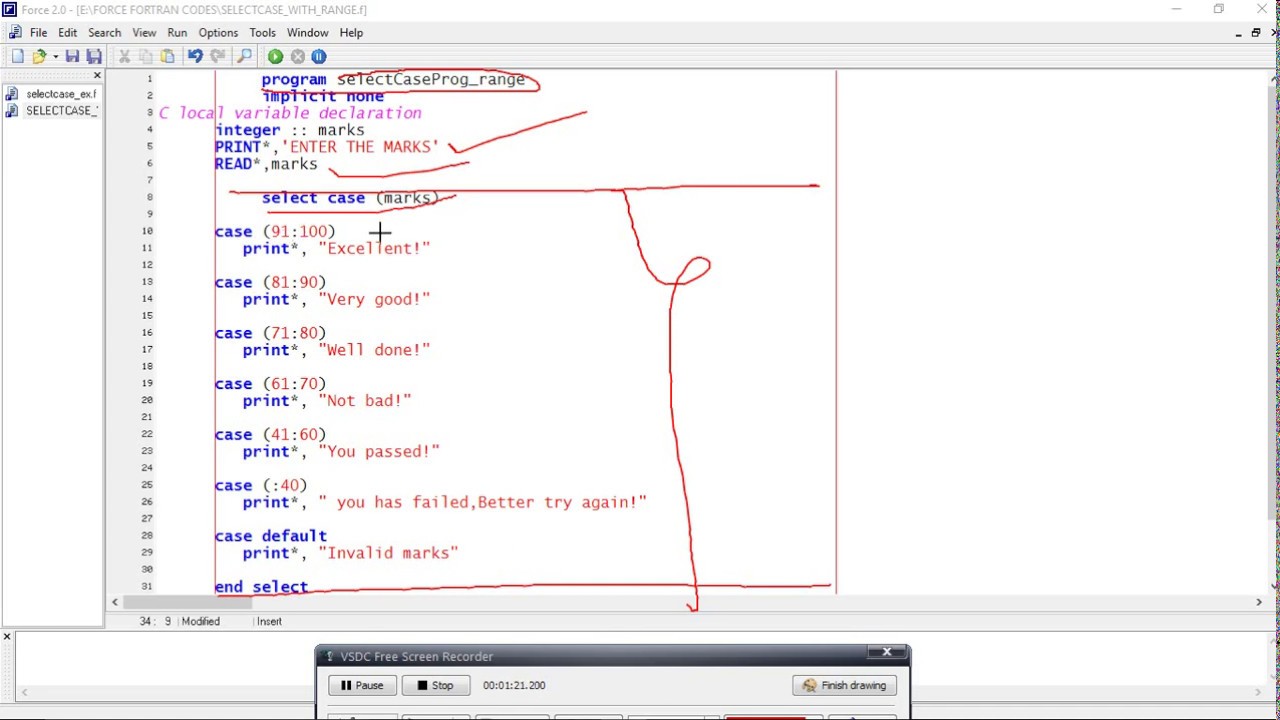Click the "Not bad!" print line
The width and height of the screenshot is (1280, 720).
tap(327, 401)
